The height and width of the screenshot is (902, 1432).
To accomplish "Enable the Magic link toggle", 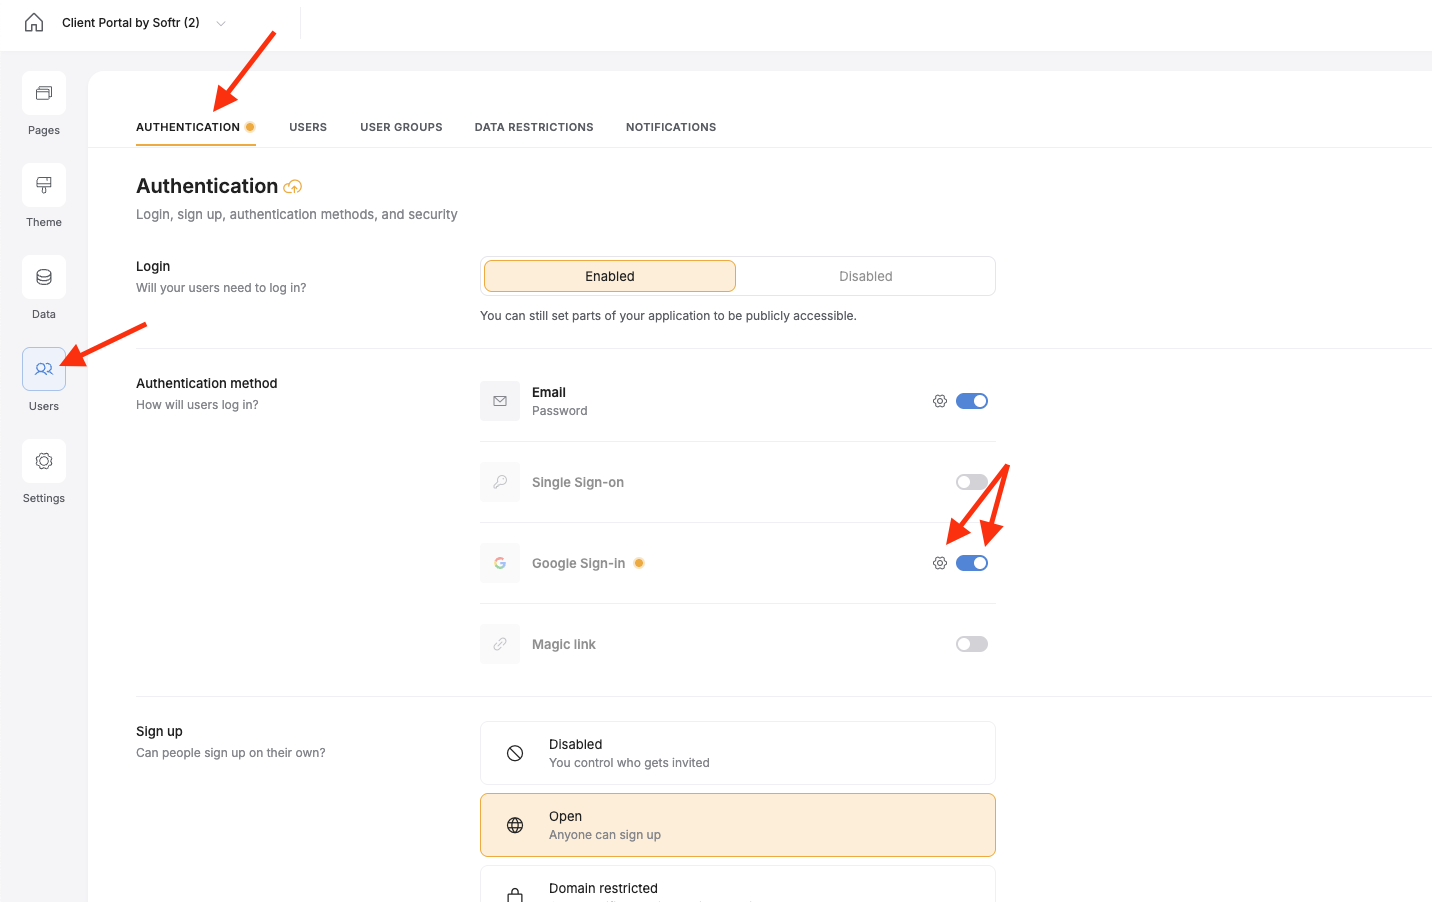I will tap(971, 643).
